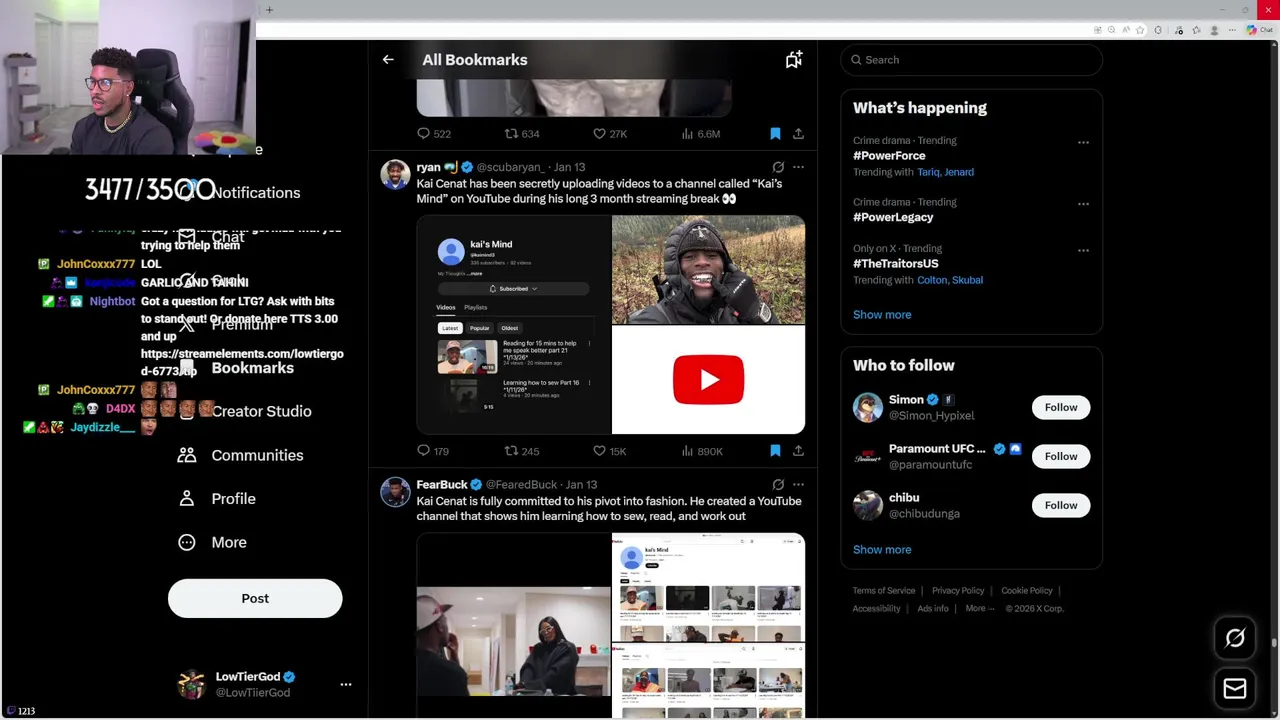Open Grok icon on FearBuck's post

coord(778,485)
